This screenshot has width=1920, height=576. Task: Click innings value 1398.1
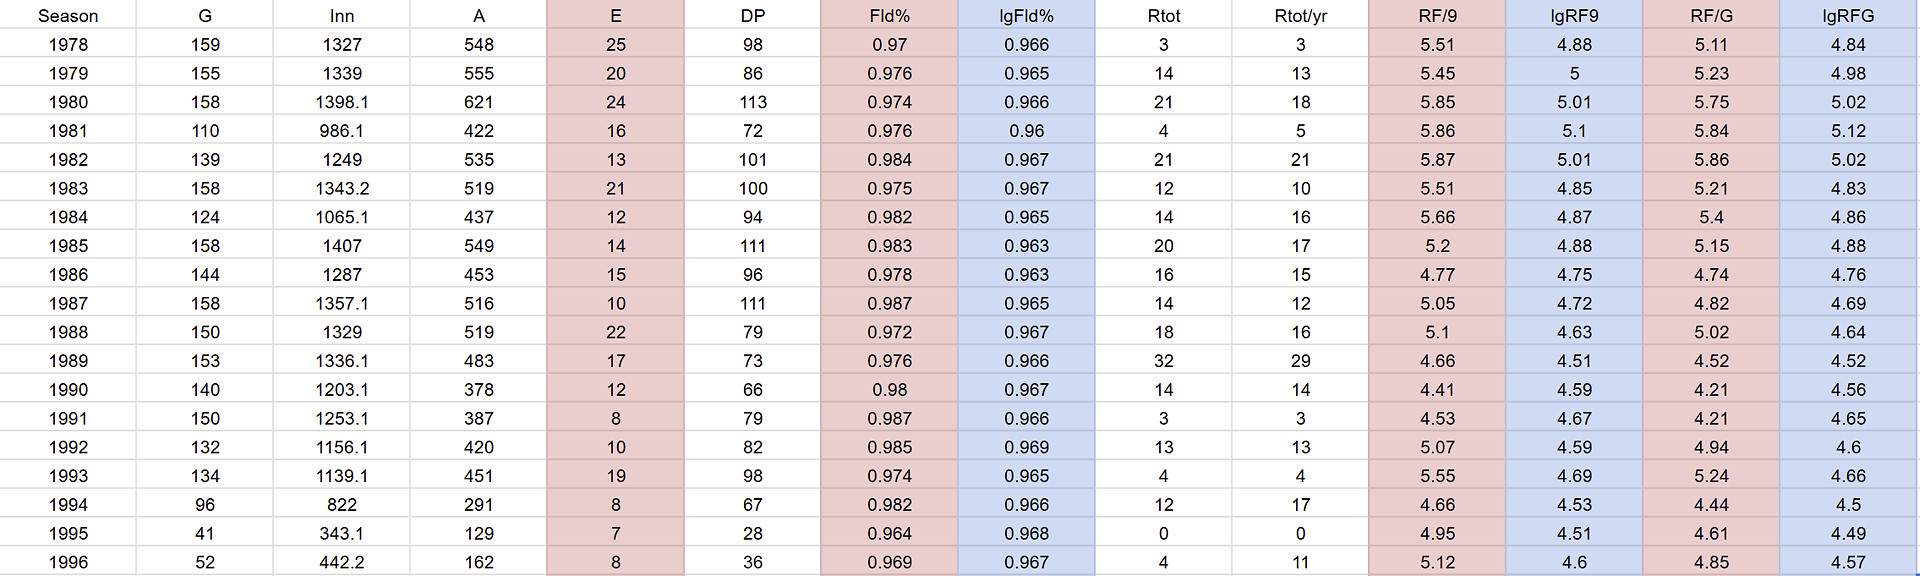pos(342,102)
